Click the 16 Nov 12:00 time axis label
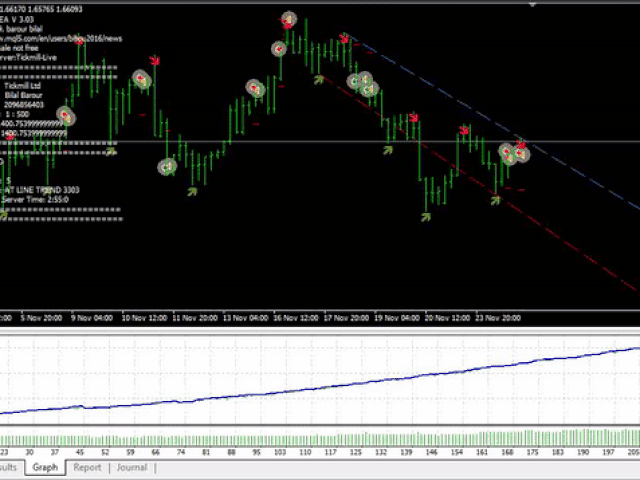640x480 pixels. pos(298,318)
